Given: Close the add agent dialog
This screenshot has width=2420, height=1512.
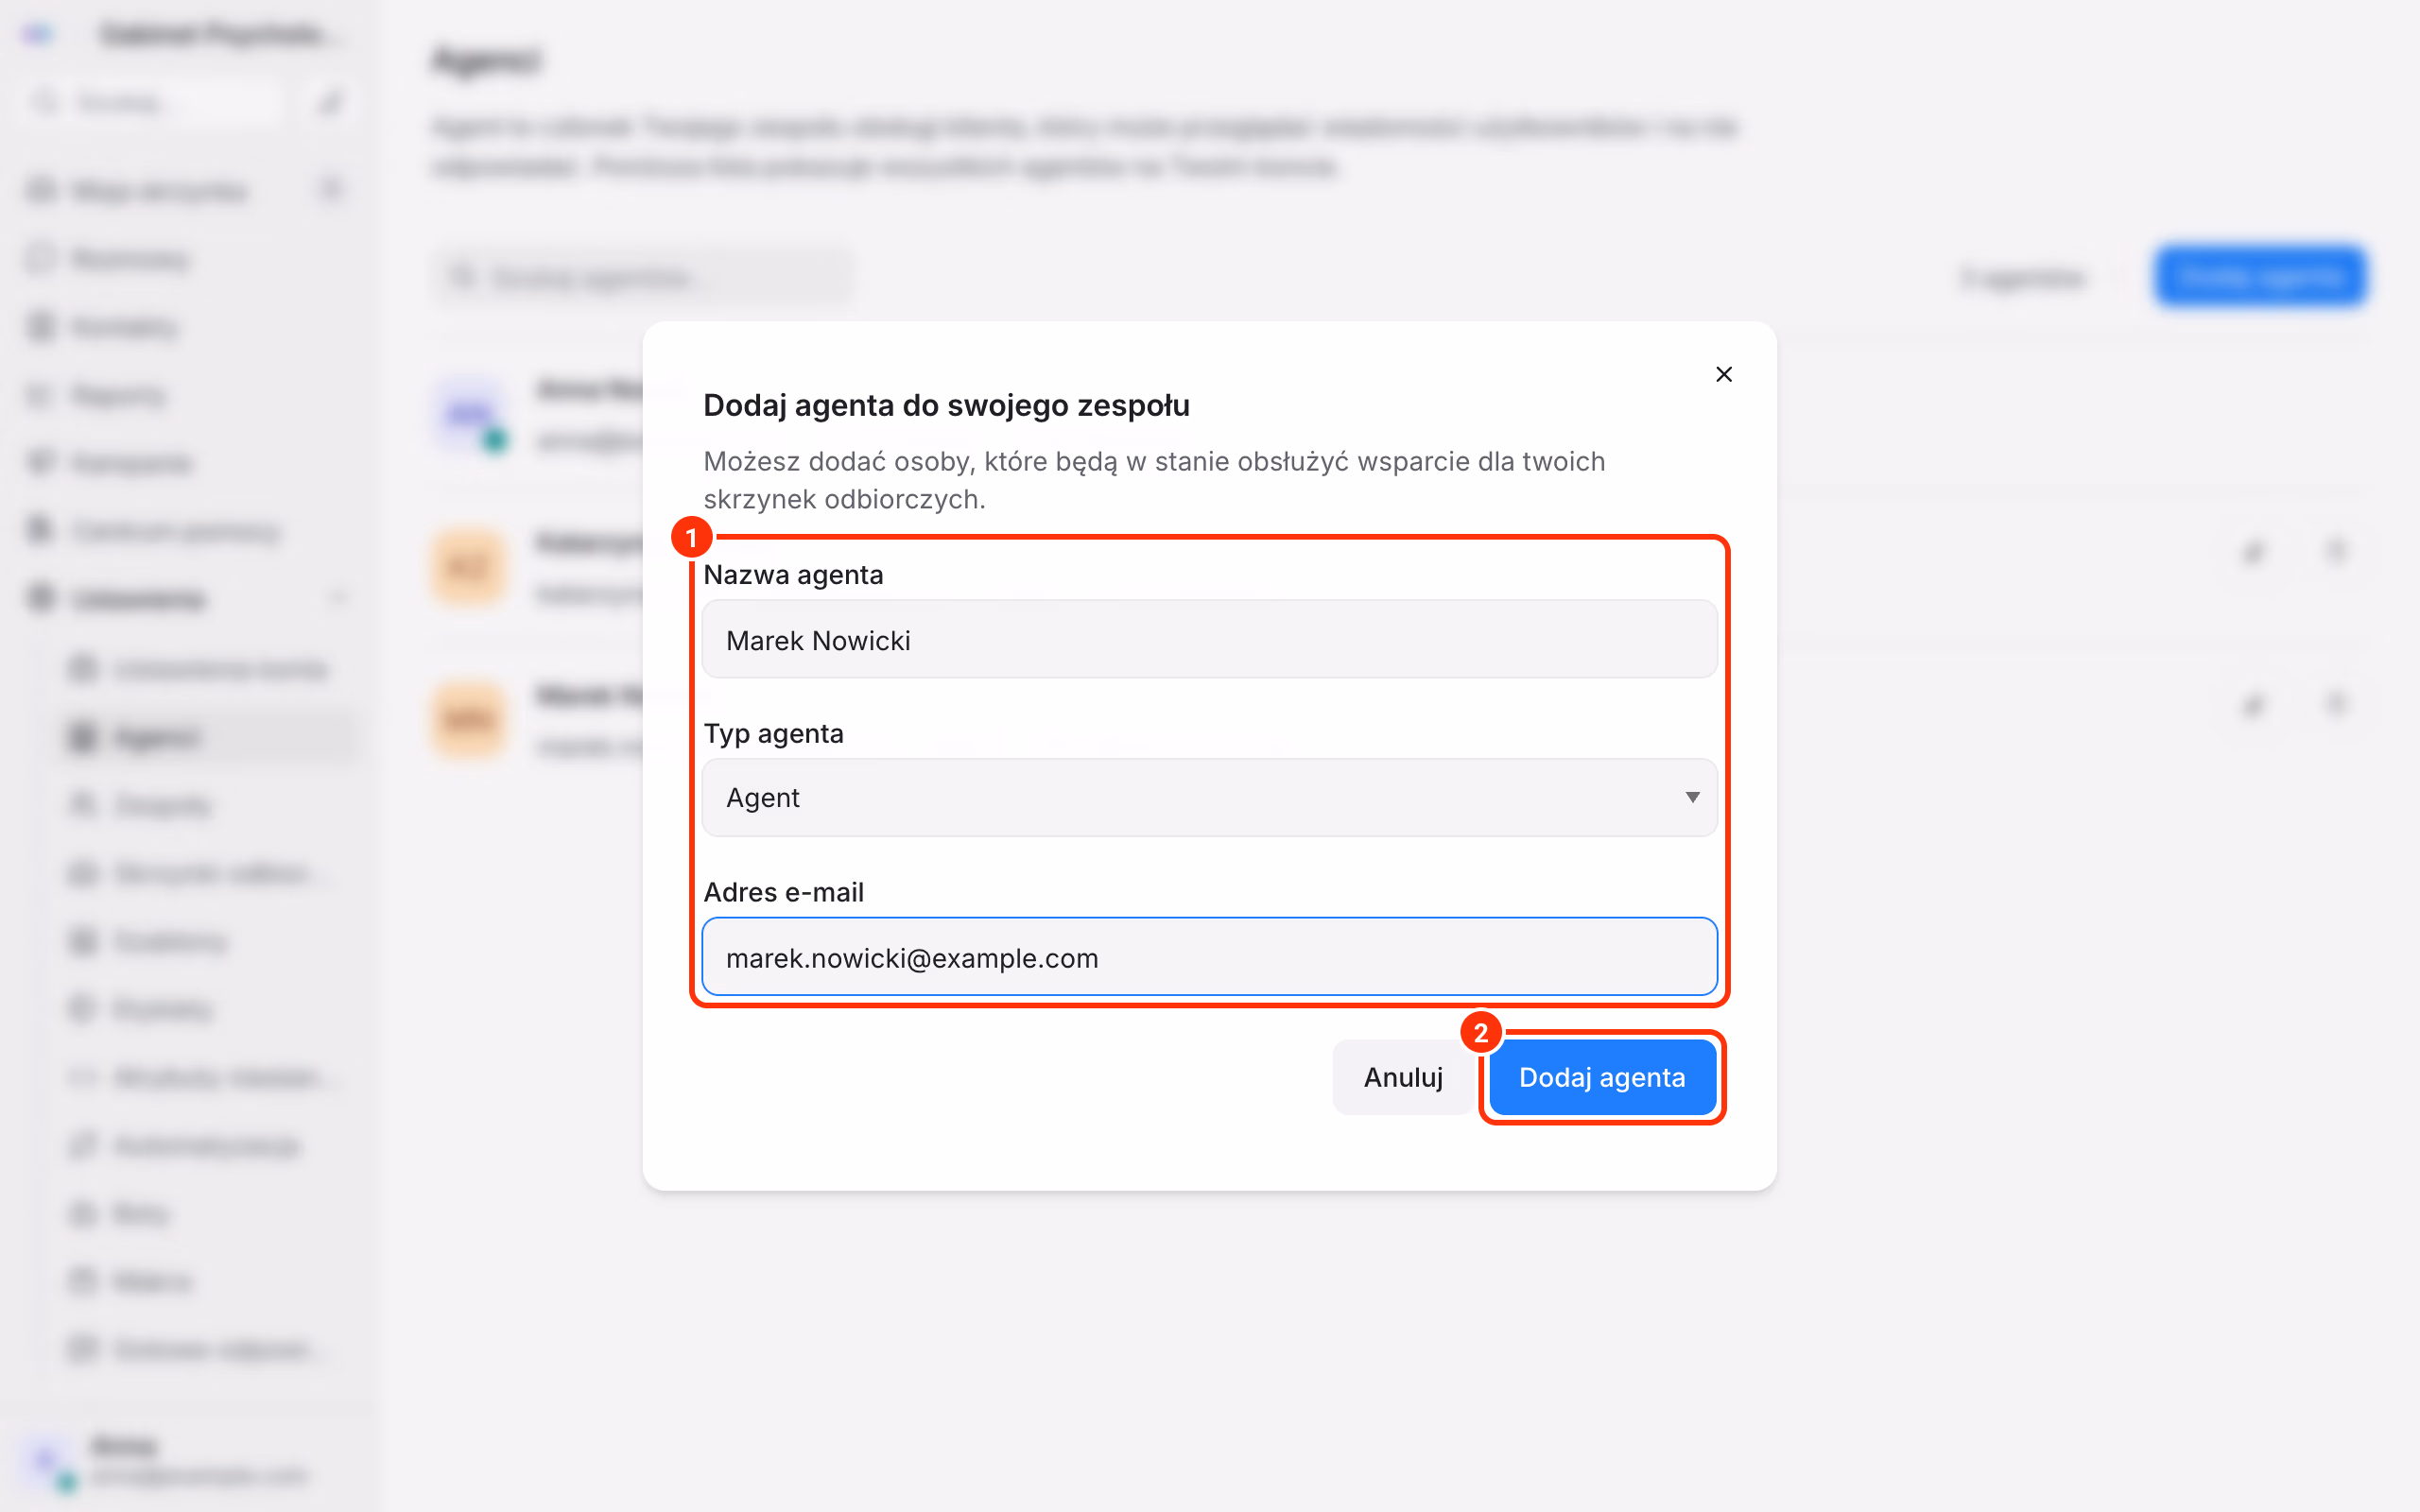Looking at the screenshot, I should coord(1723,374).
